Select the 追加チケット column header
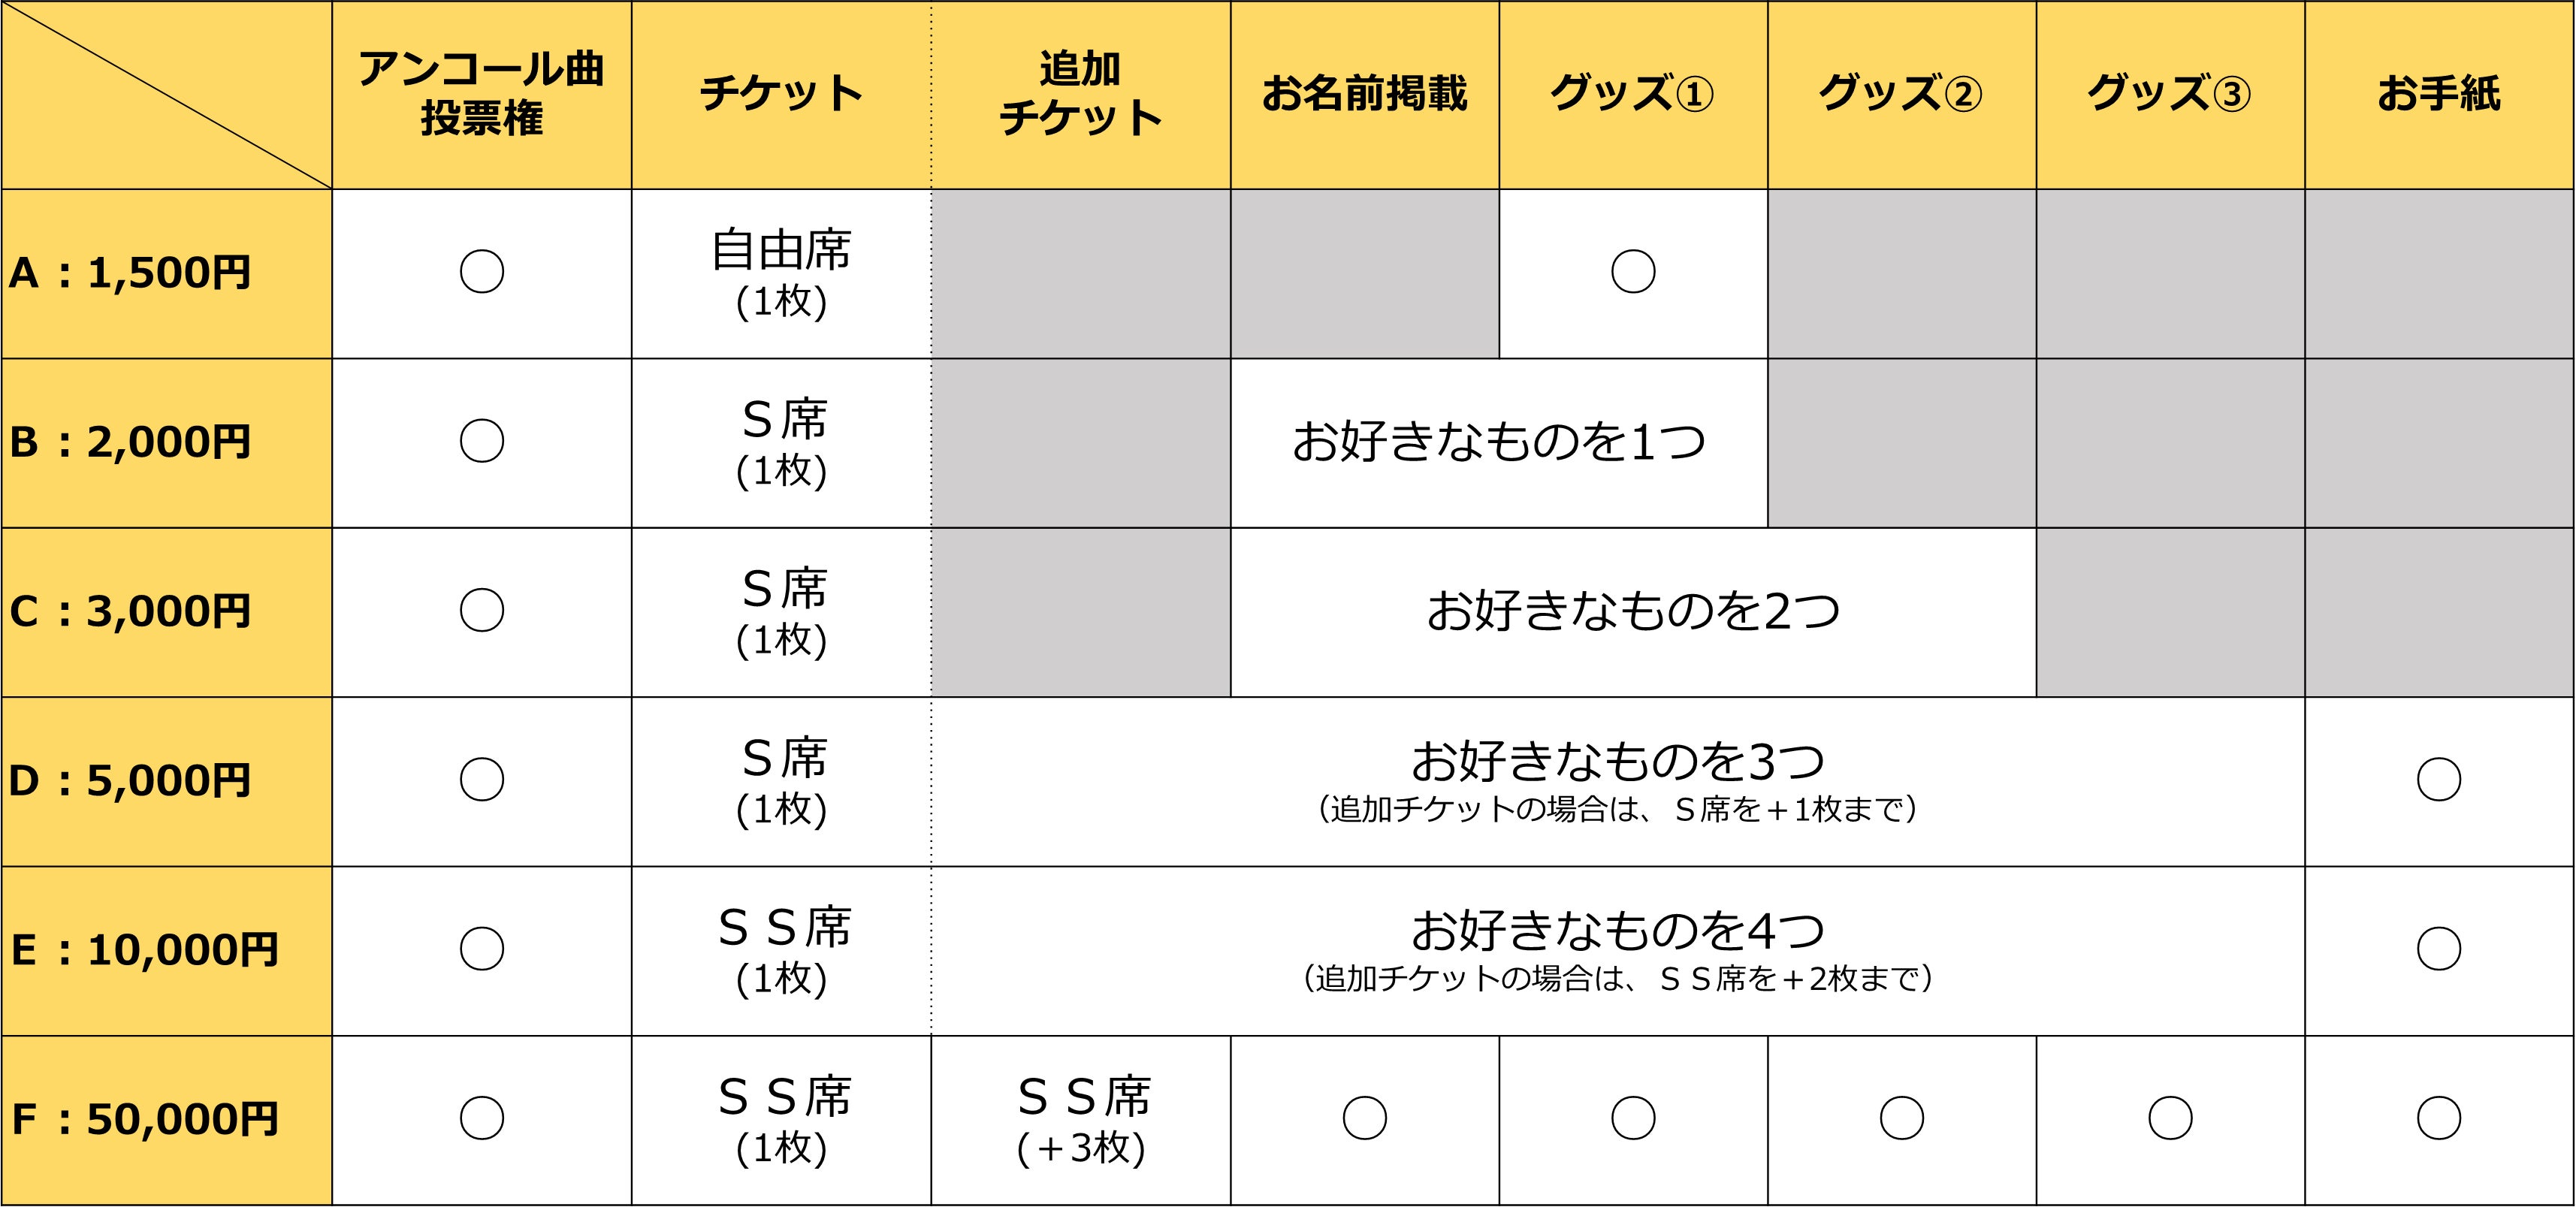The width and height of the screenshot is (2576, 1207). [1080, 94]
